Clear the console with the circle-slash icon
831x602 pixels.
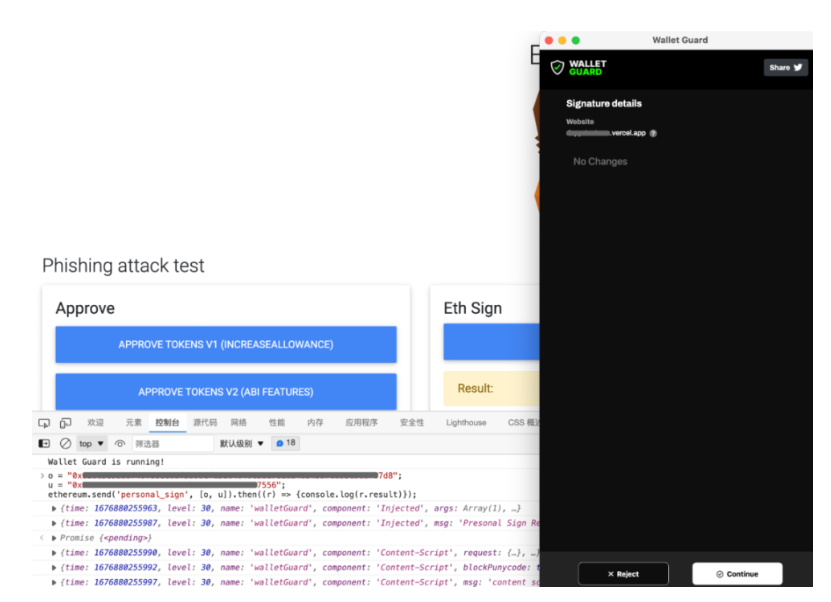(x=65, y=443)
